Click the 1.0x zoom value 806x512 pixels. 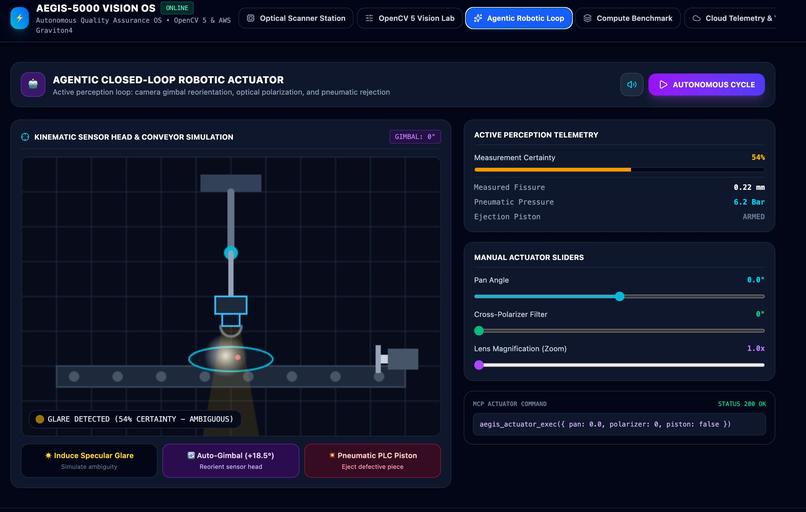click(x=756, y=348)
